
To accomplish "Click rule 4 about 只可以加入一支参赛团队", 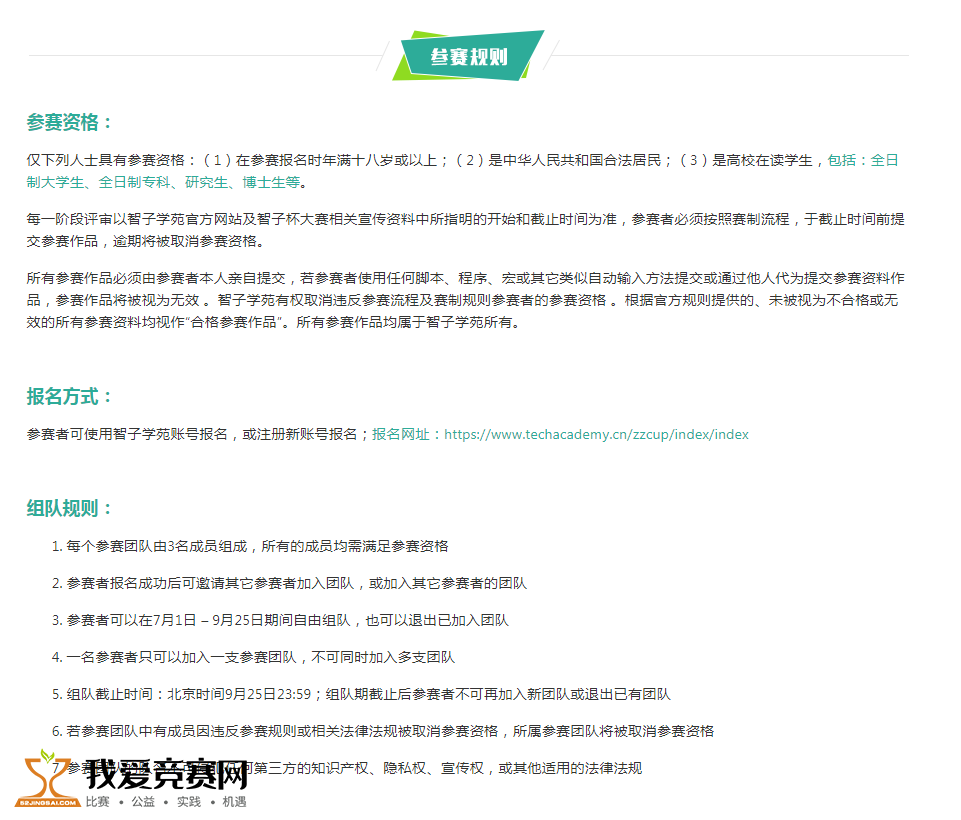I will (253, 657).
